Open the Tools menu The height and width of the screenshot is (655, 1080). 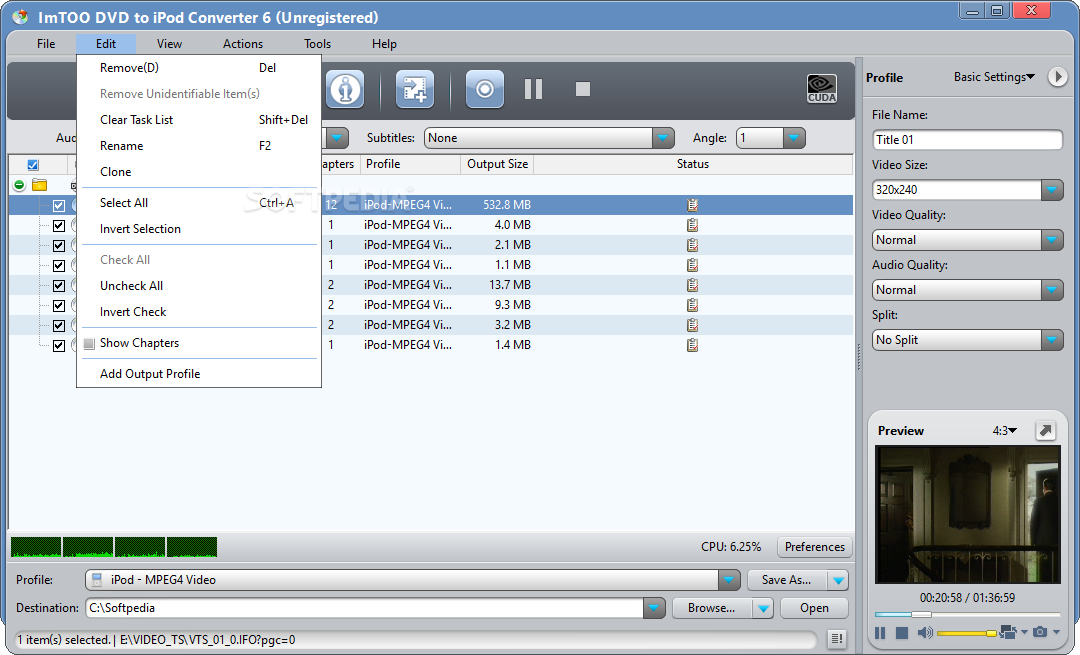click(318, 43)
